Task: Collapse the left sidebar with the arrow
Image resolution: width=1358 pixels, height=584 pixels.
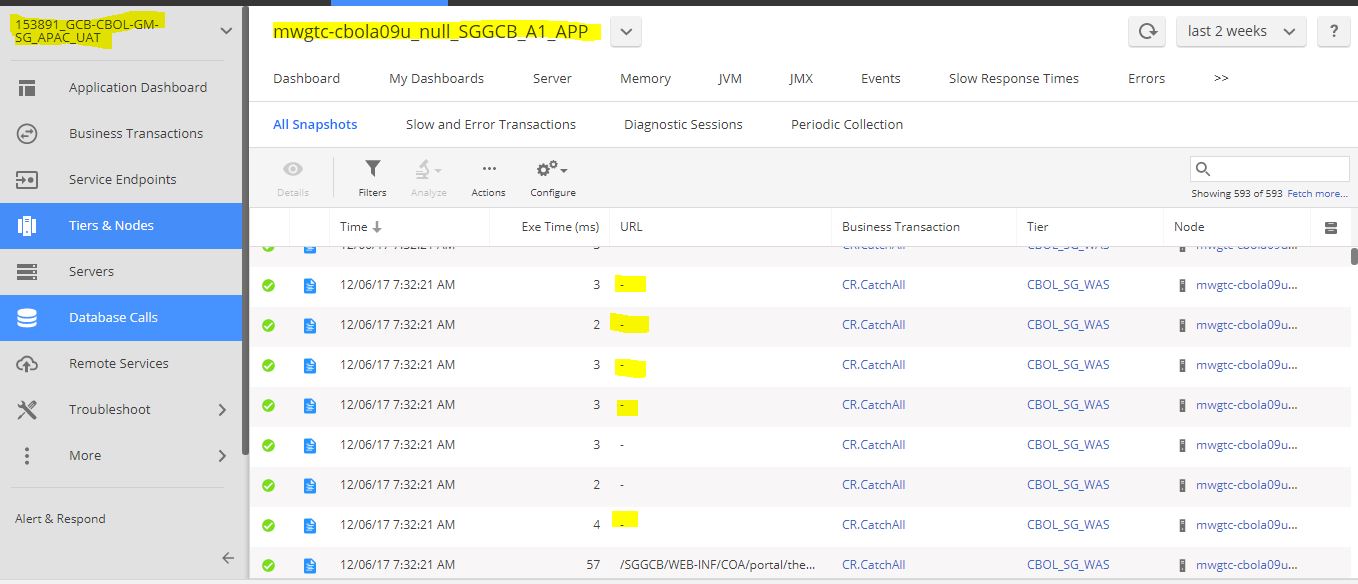Action: point(228,558)
